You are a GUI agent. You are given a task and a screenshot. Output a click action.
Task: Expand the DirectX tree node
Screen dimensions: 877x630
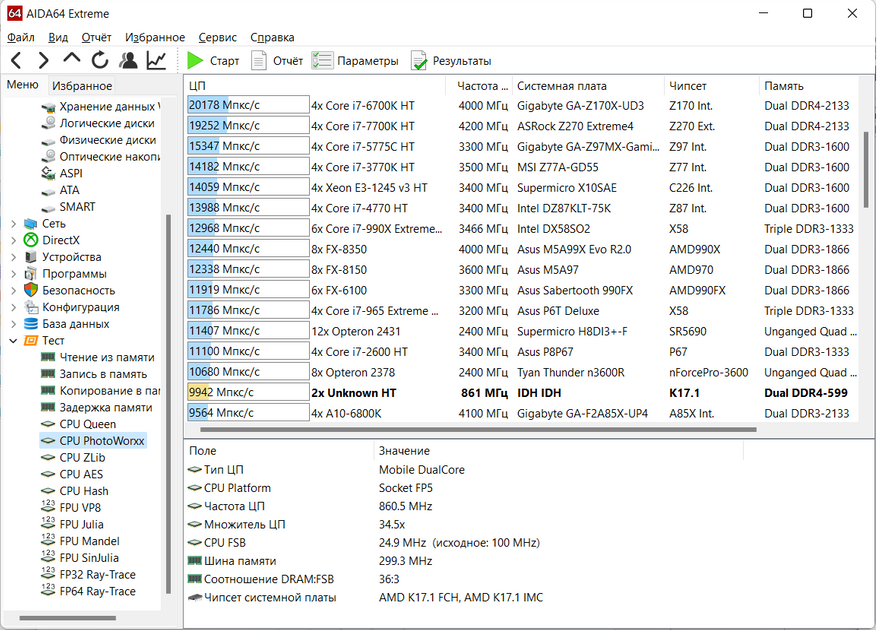(x=12, y=240)
